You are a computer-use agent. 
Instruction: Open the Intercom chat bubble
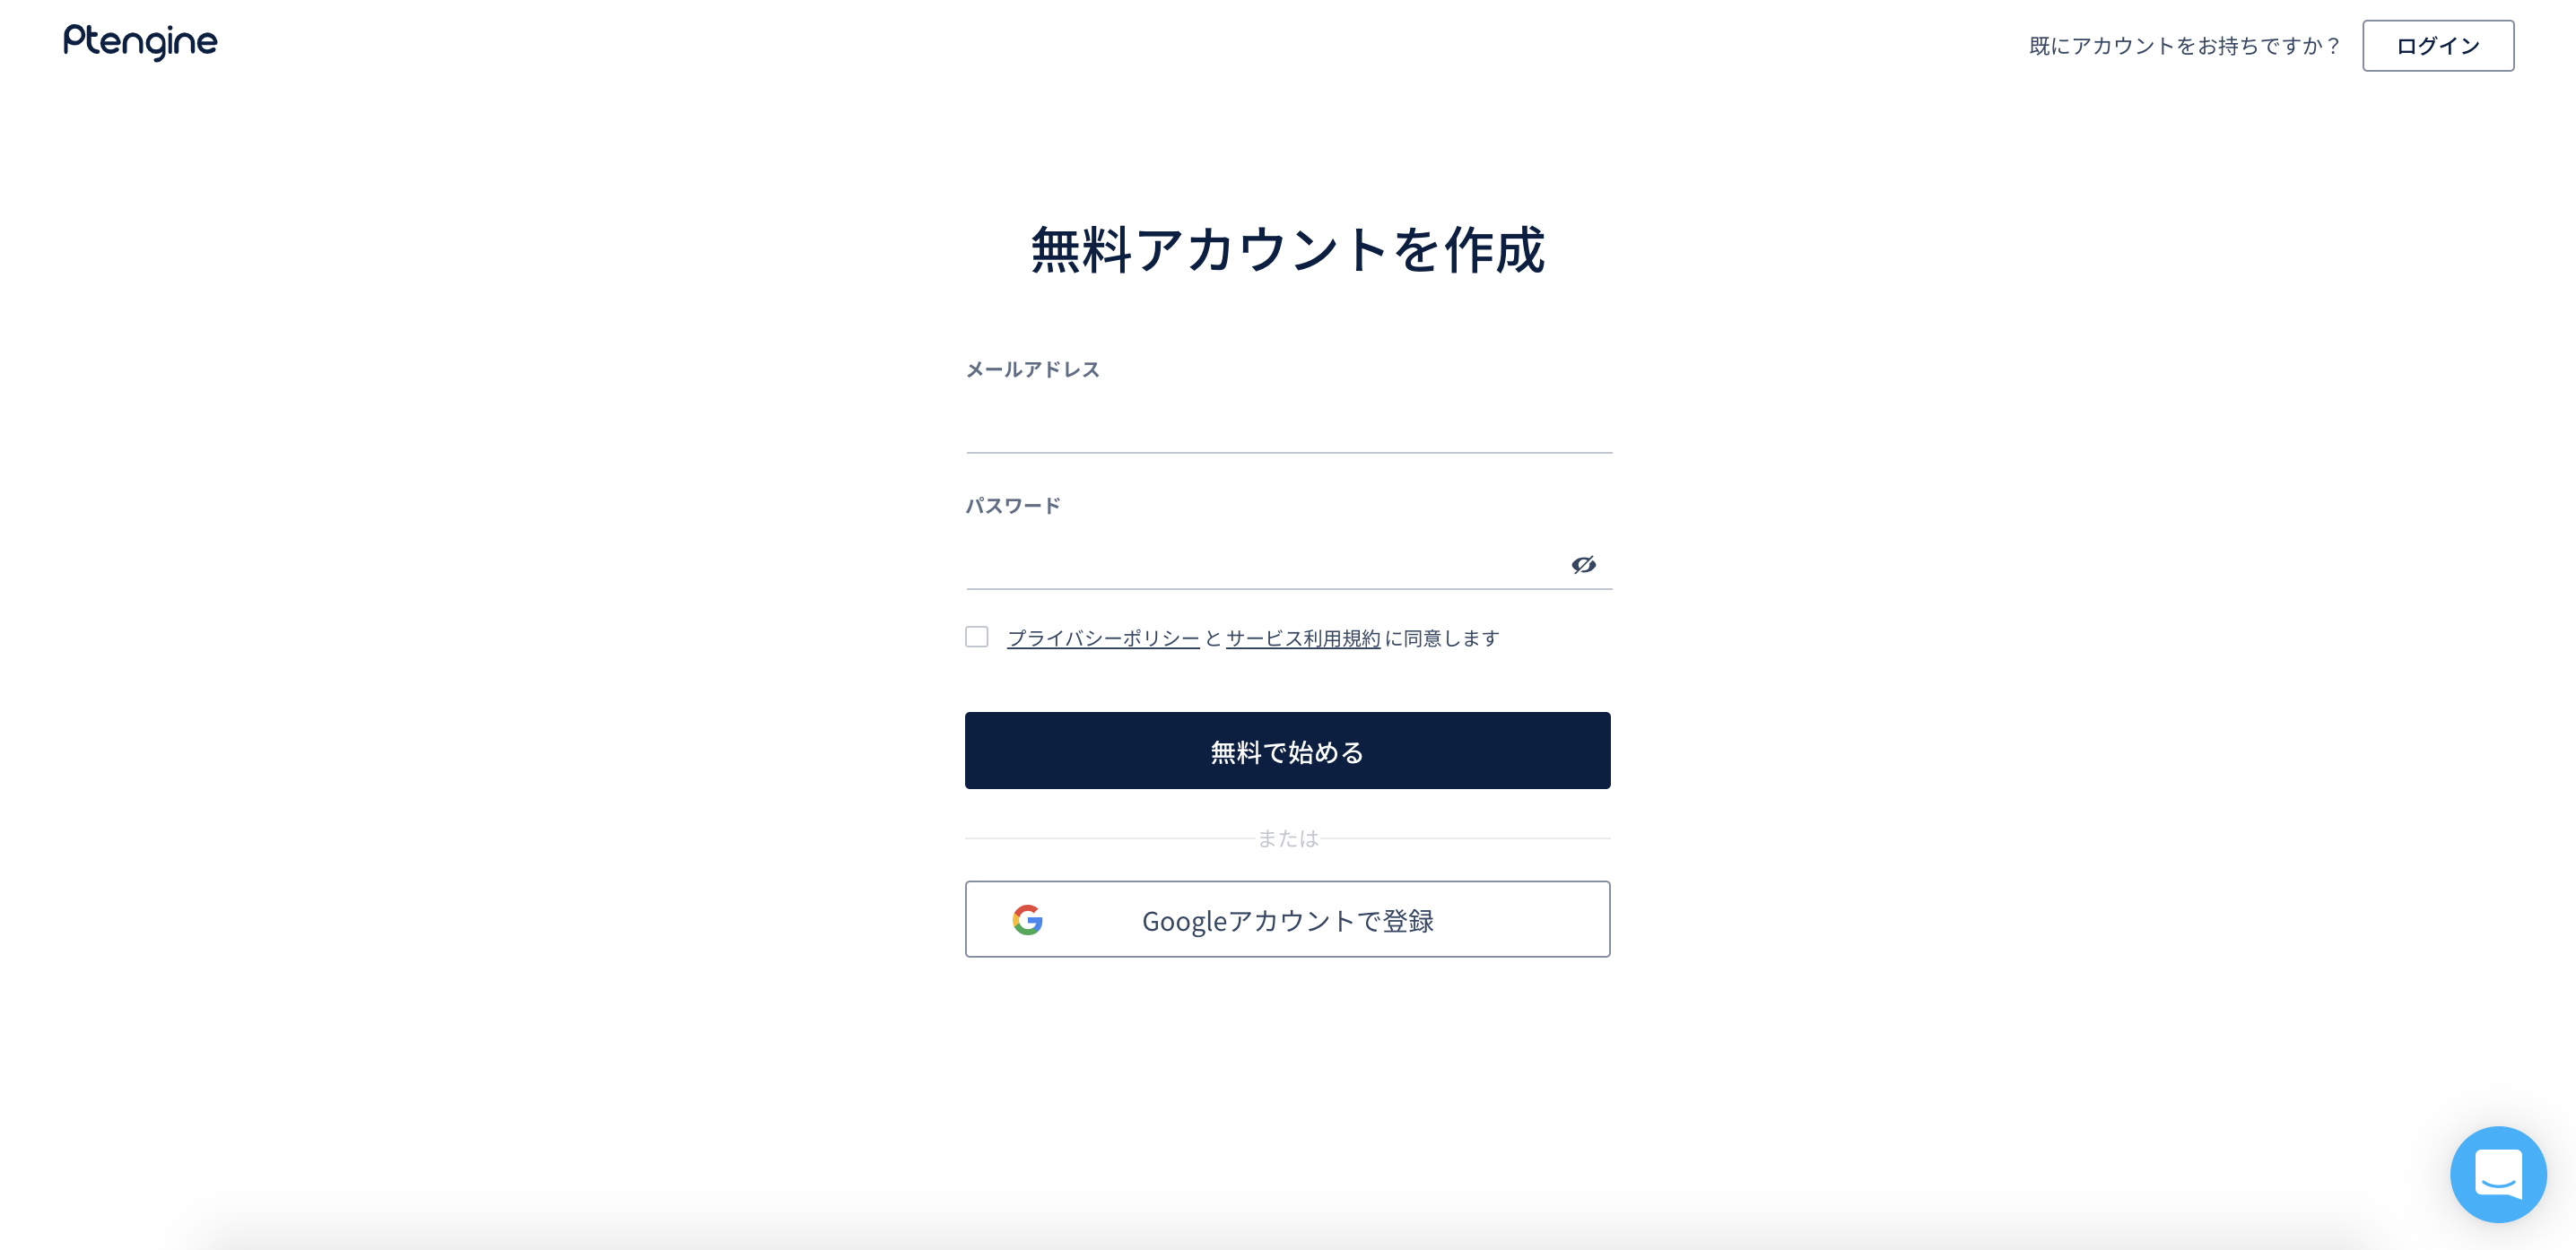point(2498,1174)
